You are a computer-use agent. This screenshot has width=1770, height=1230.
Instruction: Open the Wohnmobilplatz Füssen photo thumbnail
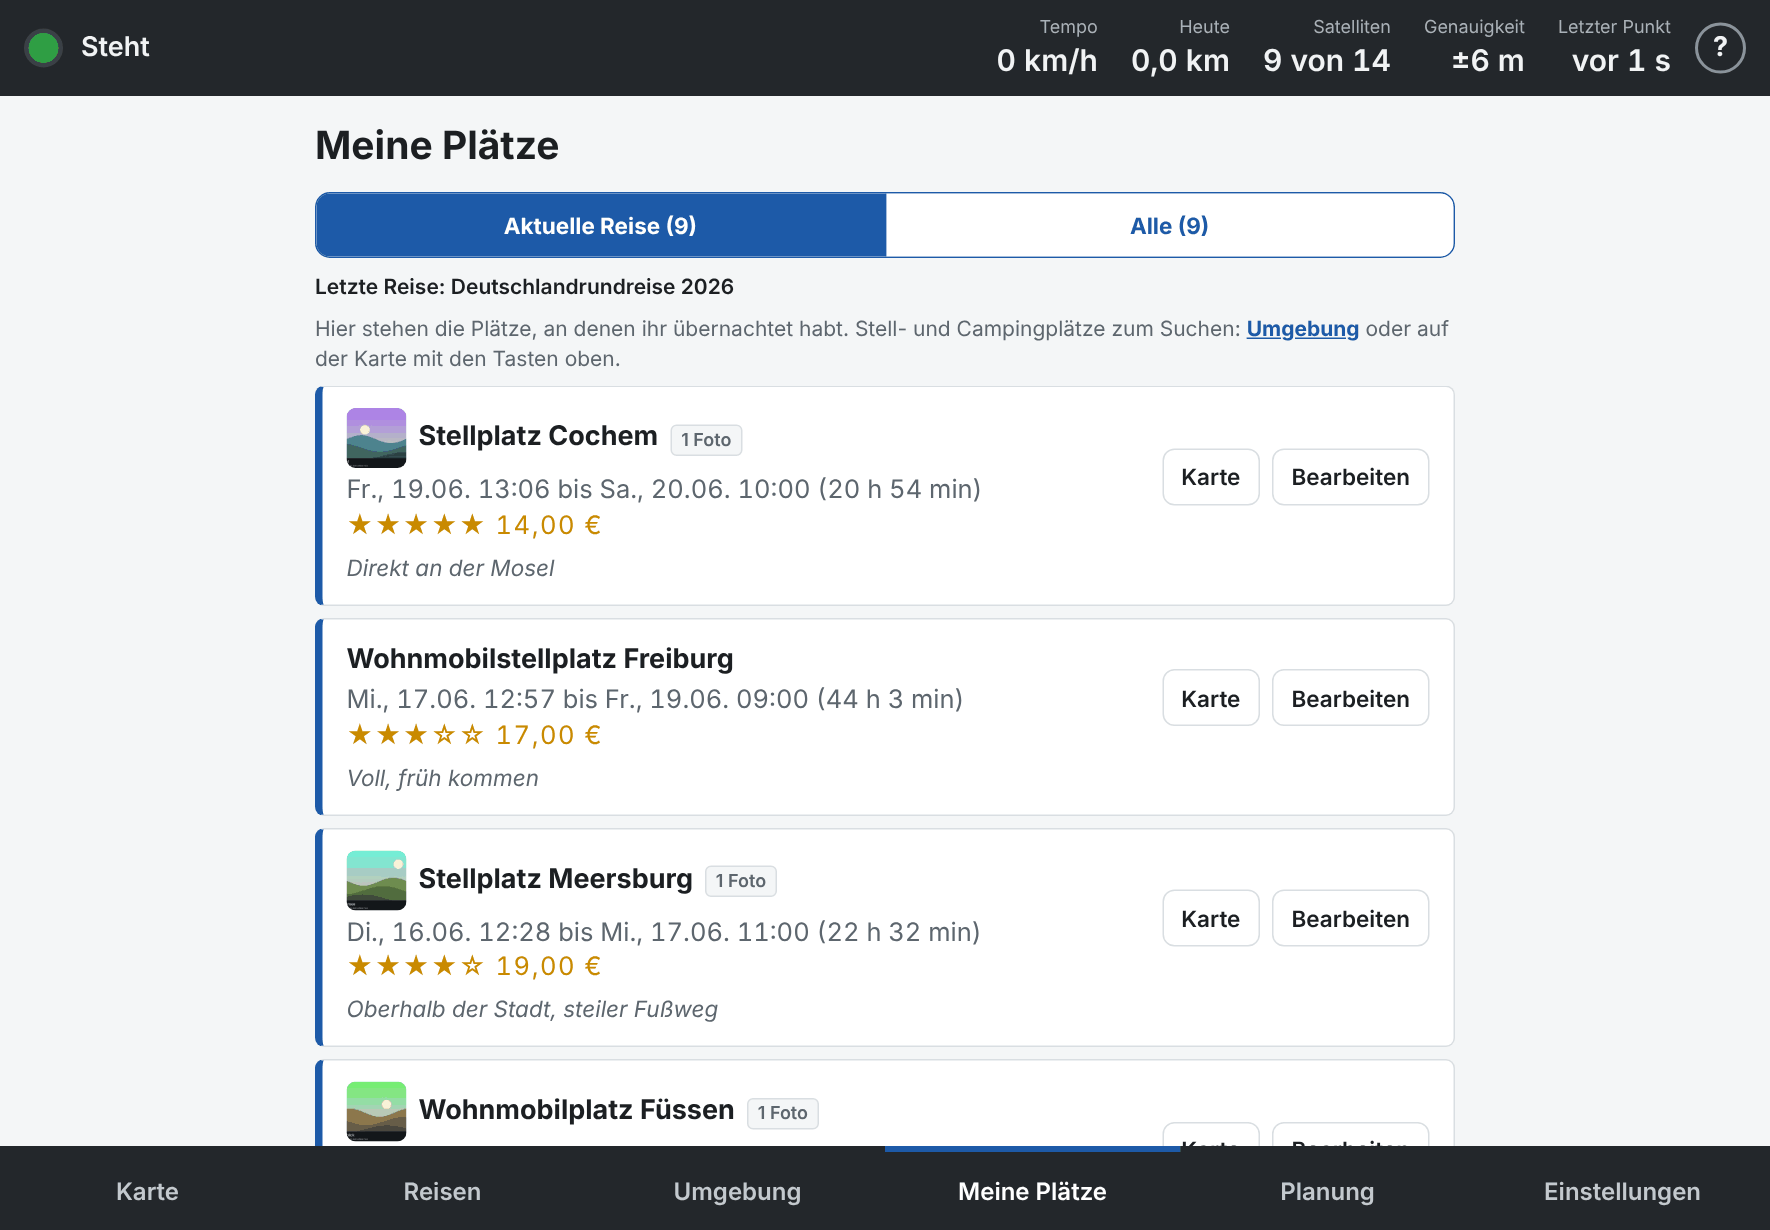pos(376,1111)
